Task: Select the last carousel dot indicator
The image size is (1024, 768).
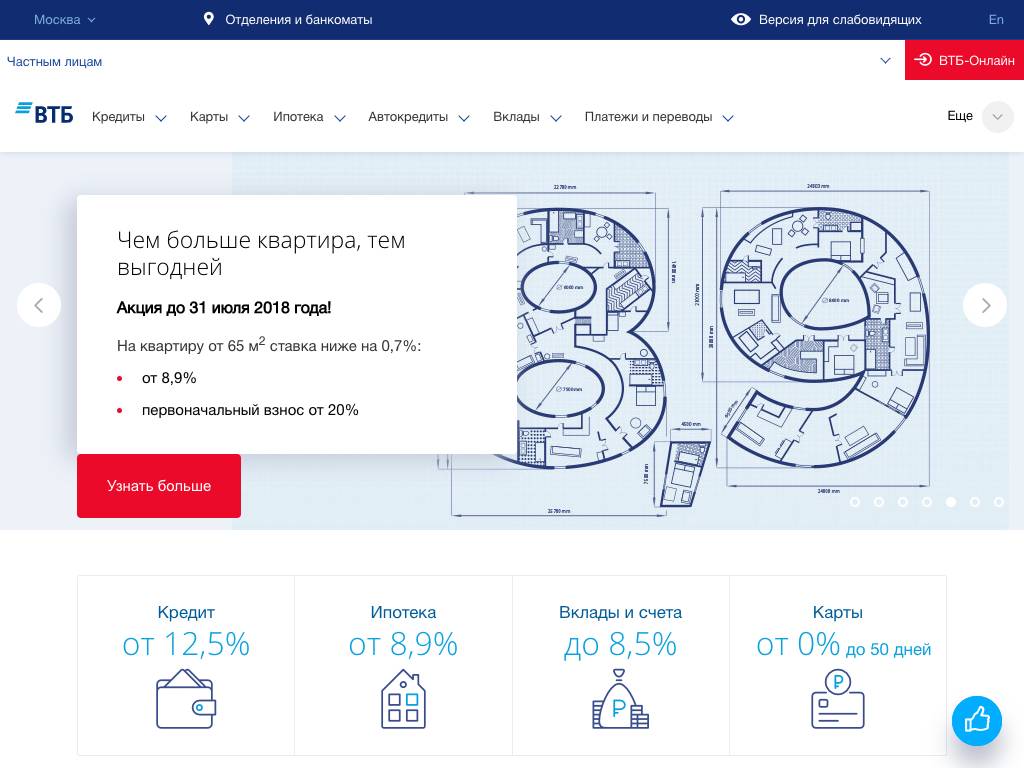Action: [999, 502]
